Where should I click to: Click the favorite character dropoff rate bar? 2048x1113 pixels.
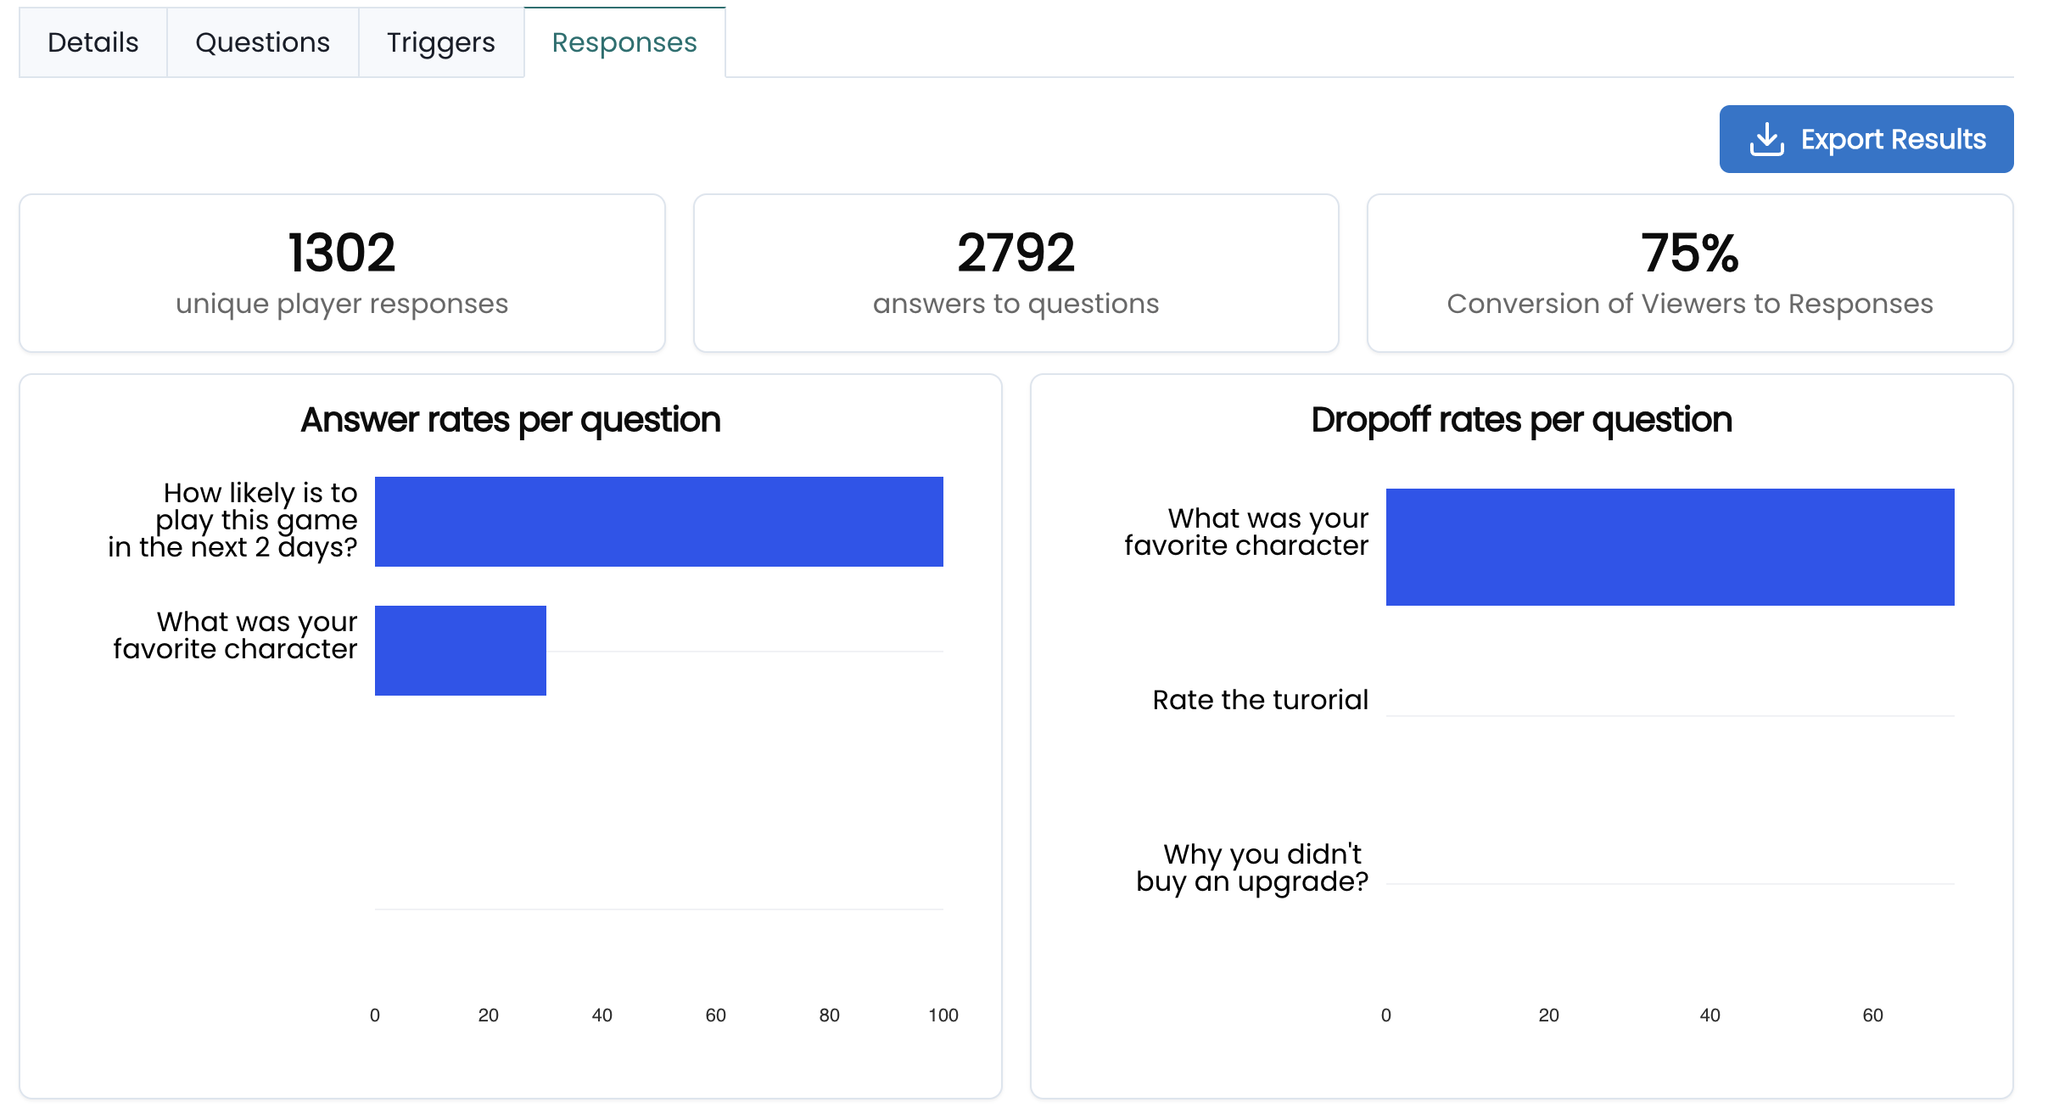(x=1669, y=547)
